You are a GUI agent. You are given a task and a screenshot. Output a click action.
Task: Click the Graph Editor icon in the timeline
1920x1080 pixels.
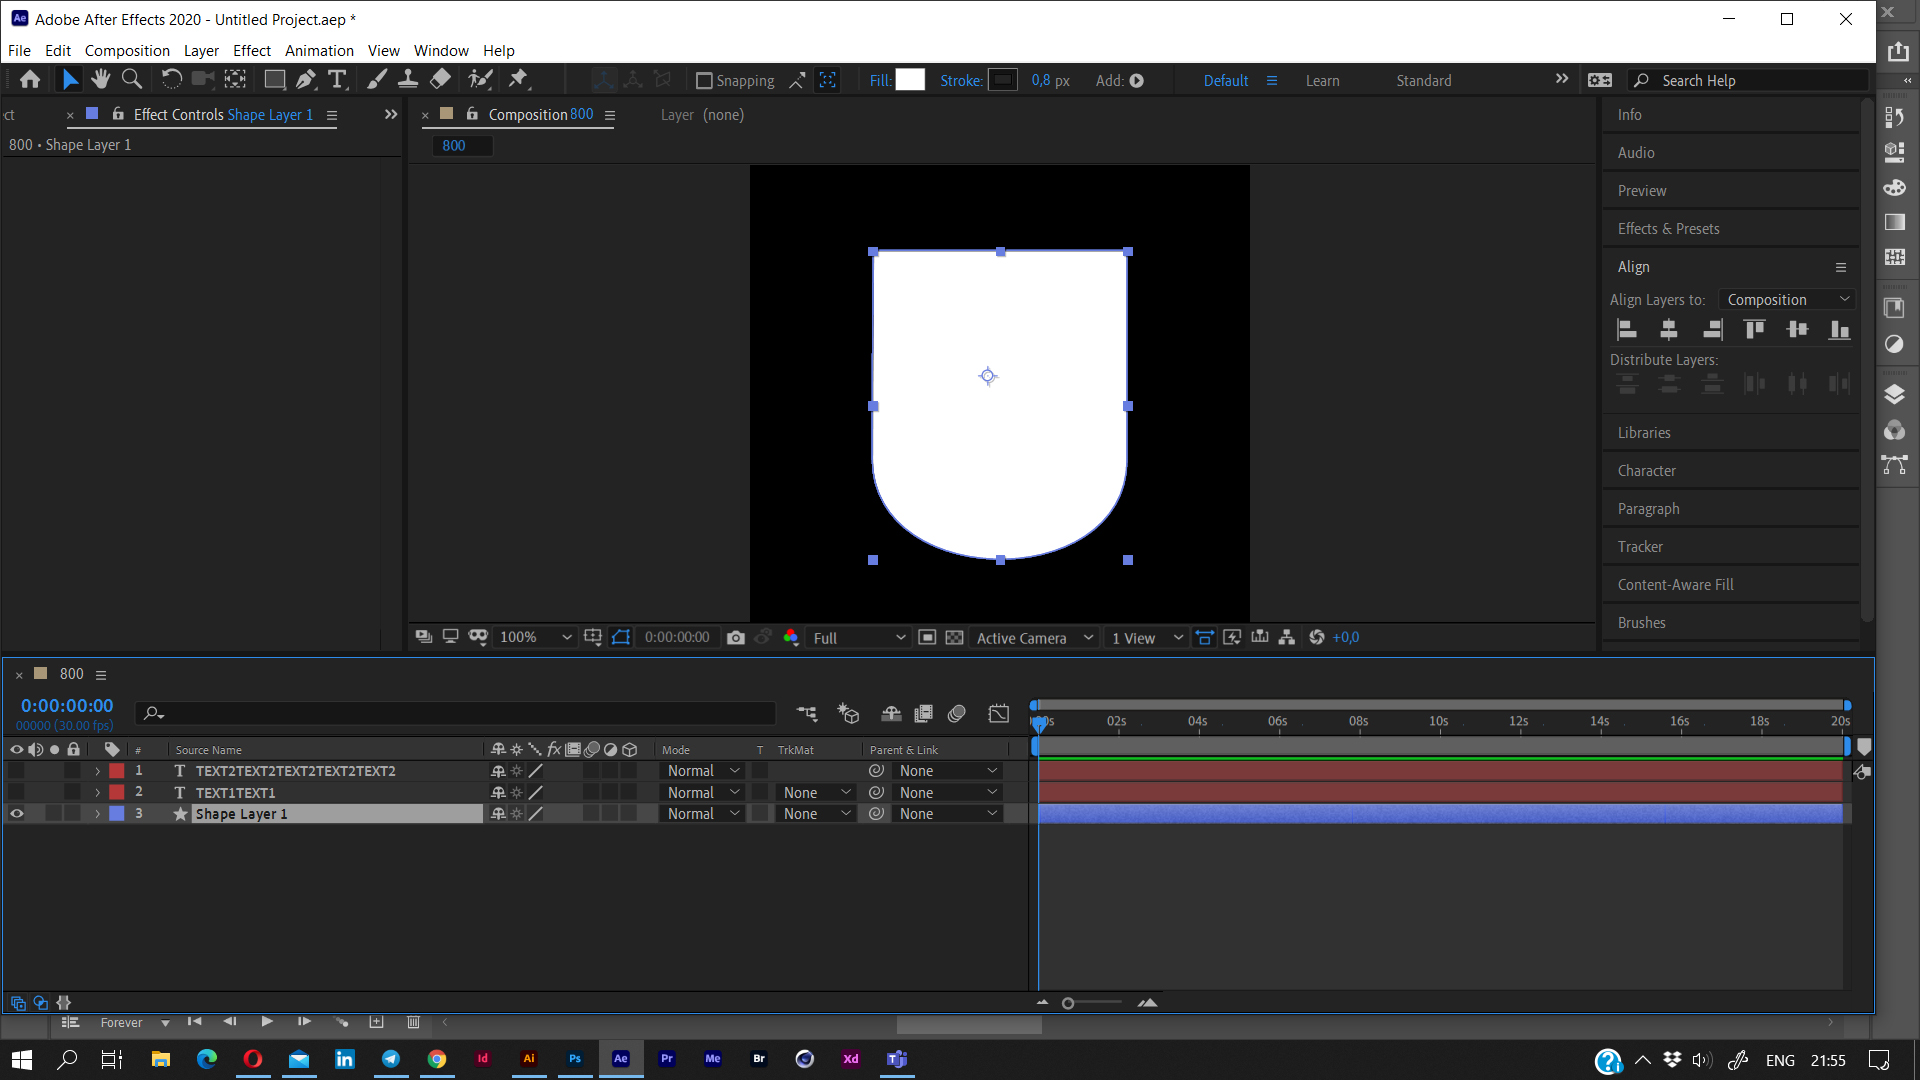(999, 713)
